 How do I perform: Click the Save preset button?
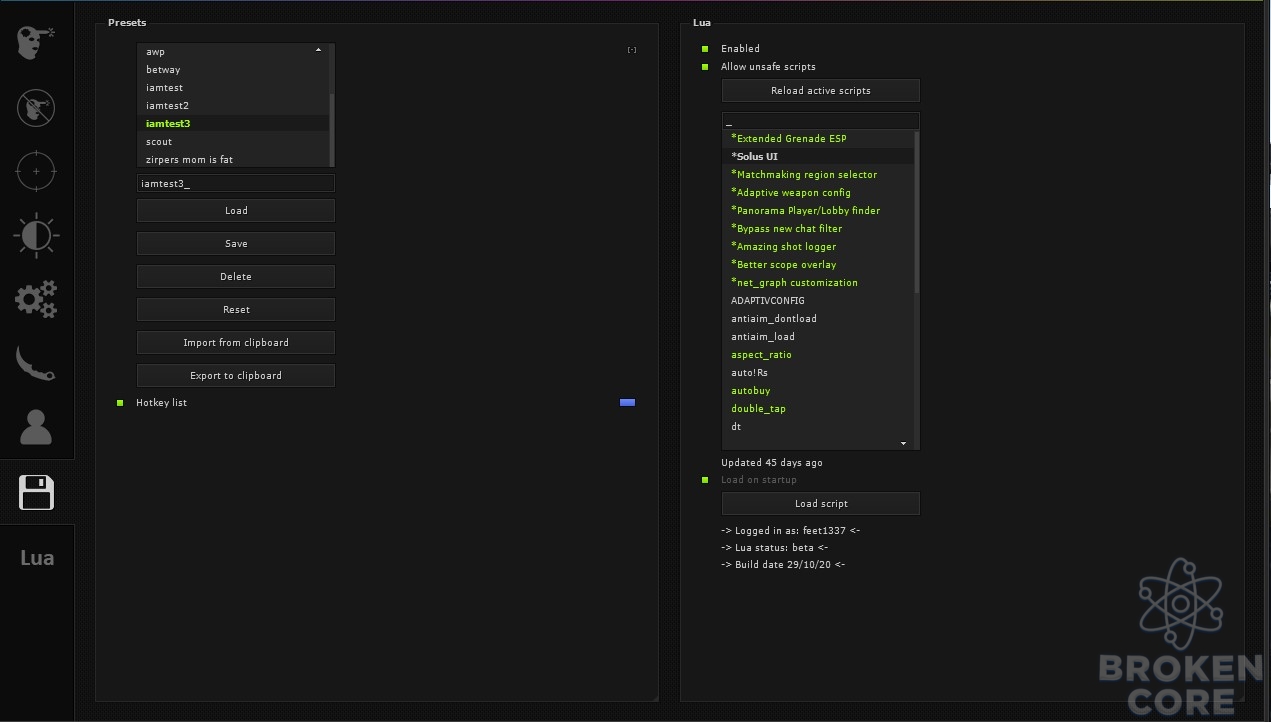pos(236,244)
